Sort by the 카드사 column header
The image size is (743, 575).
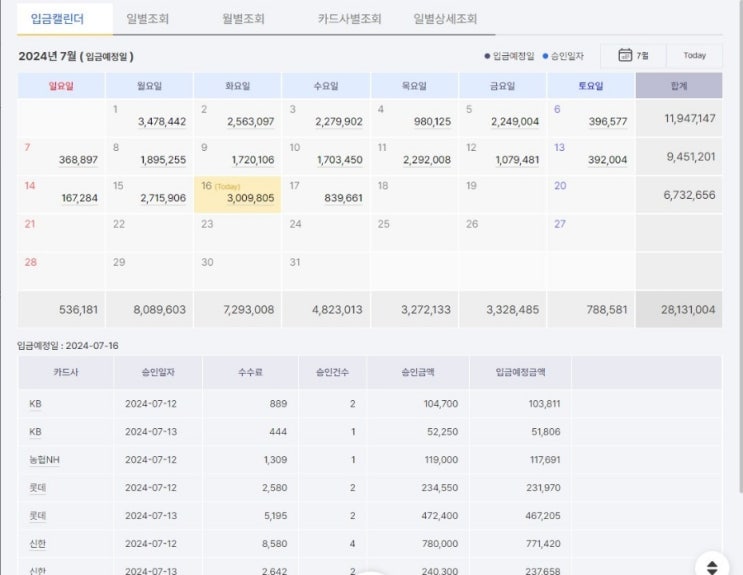coord(69,372)
